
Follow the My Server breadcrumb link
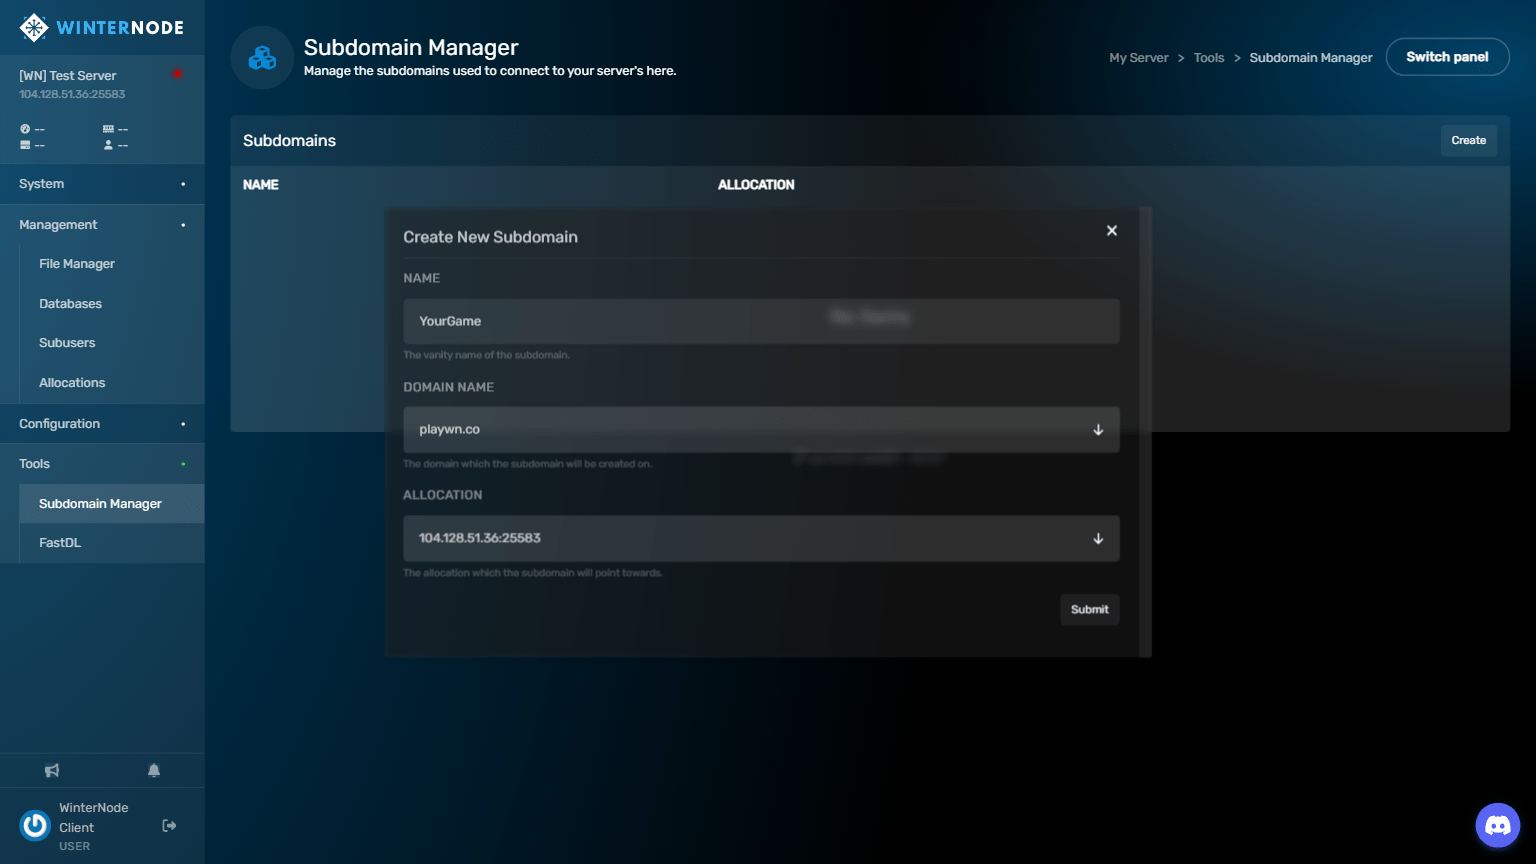point(1138,58)
